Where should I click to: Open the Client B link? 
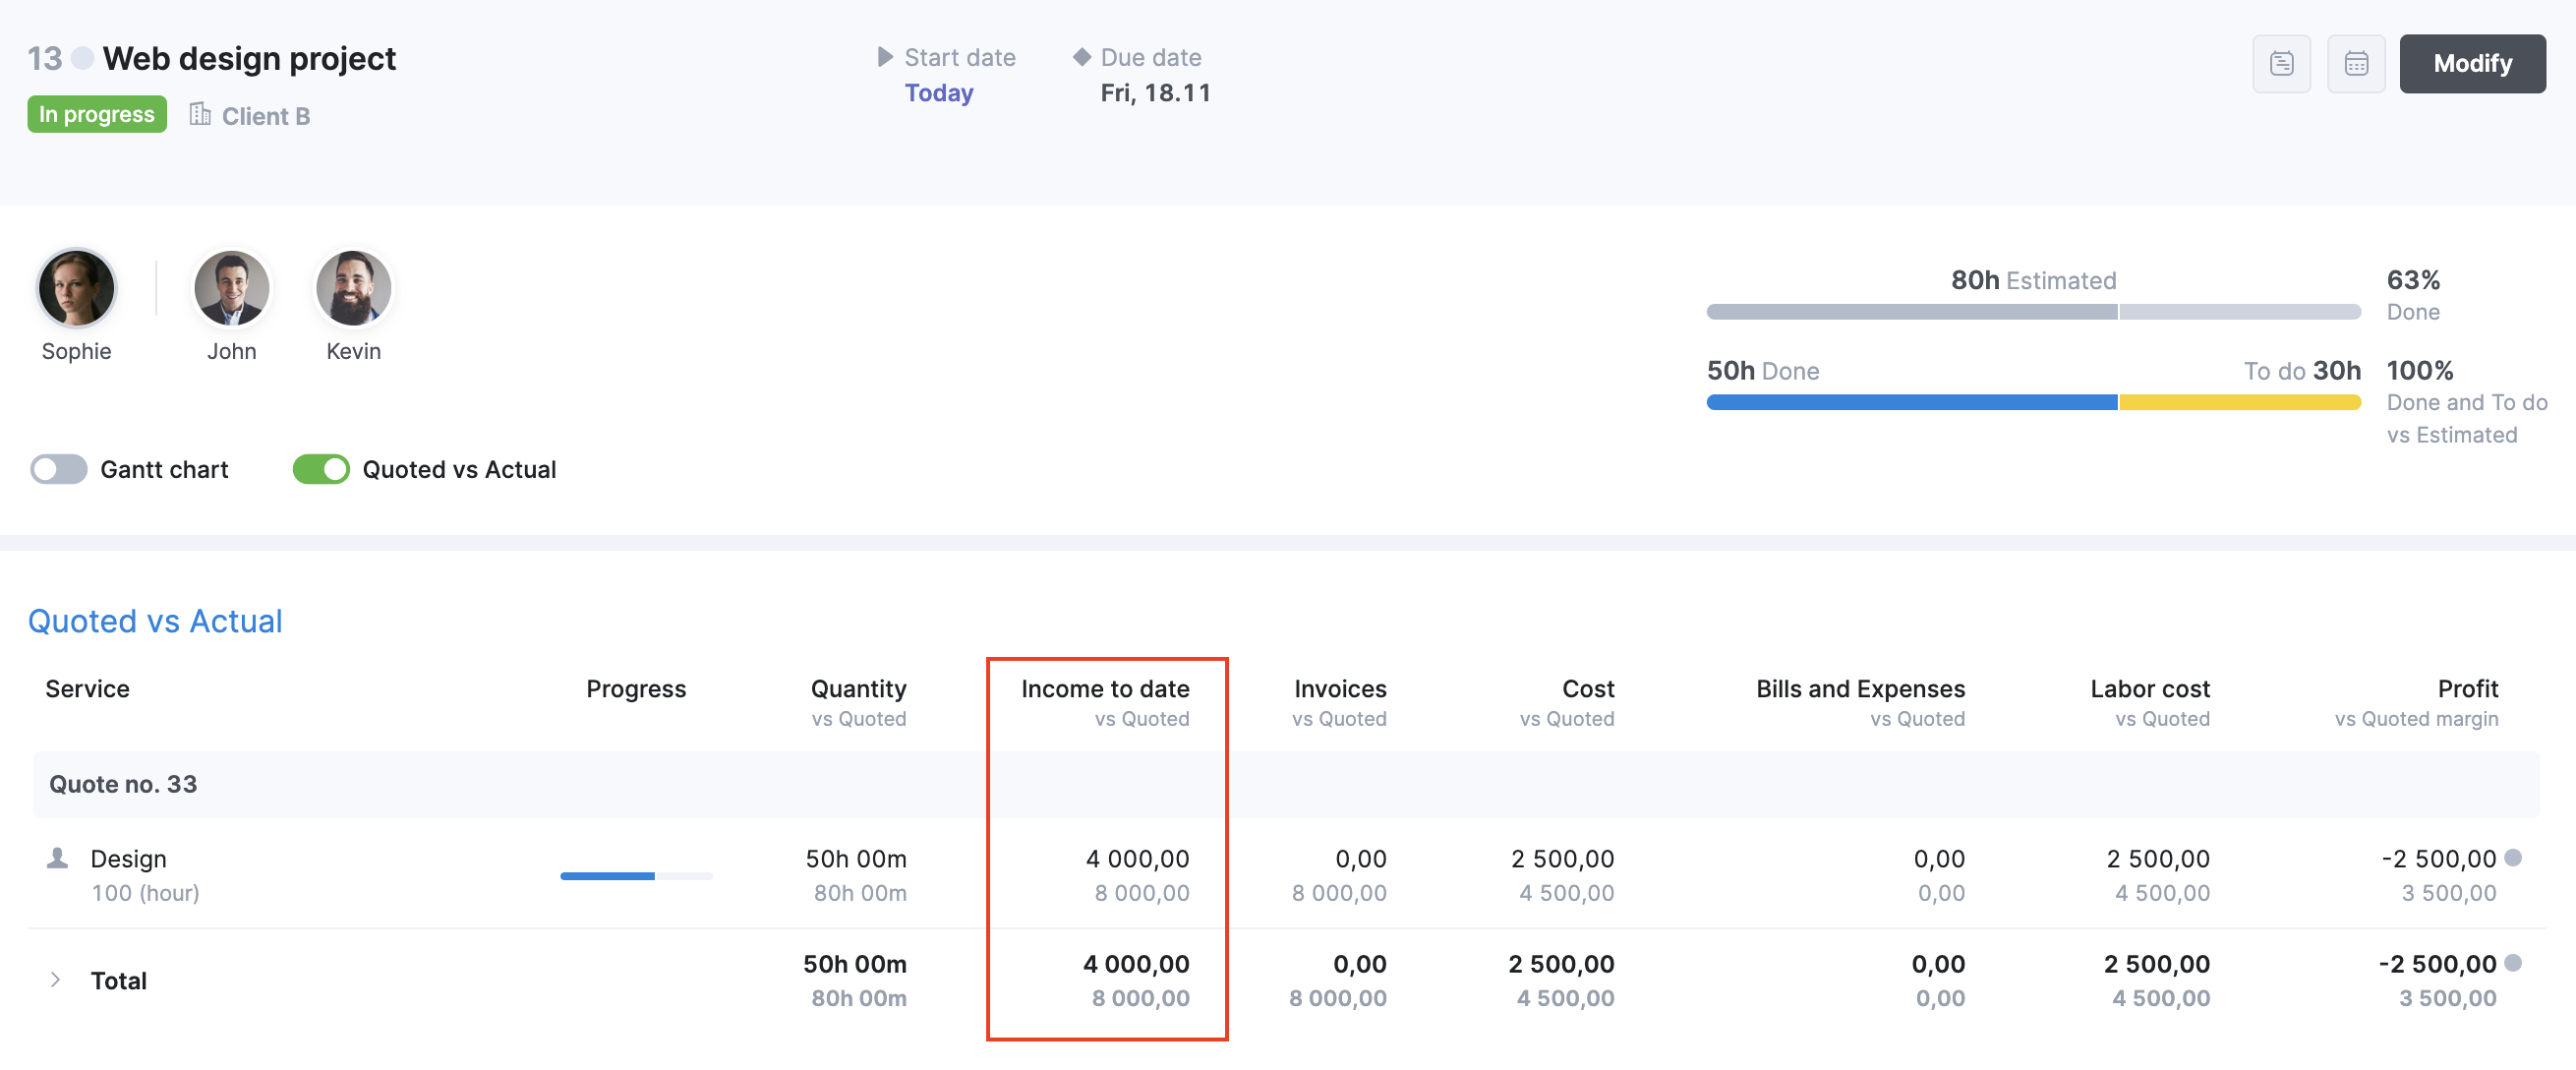tap(266, 116)
